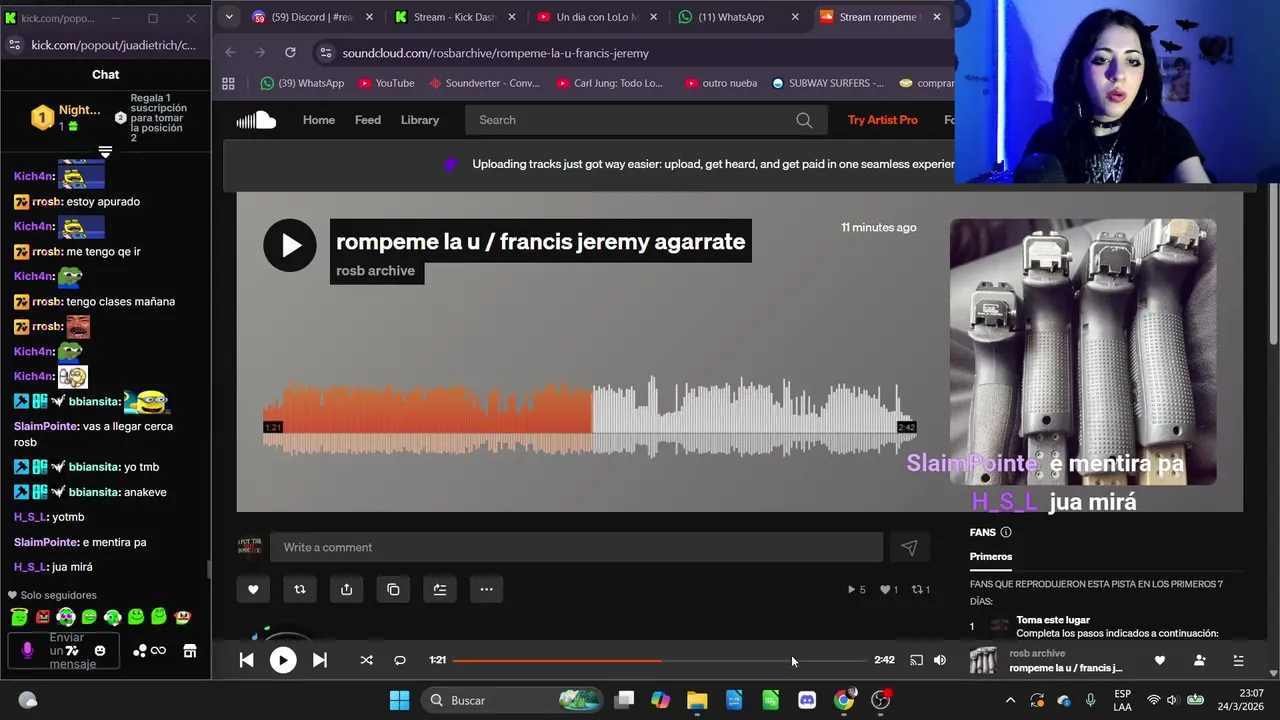Click the search magnifier icon
Viewport: 1280px width, 720px height.
point(804,120)
